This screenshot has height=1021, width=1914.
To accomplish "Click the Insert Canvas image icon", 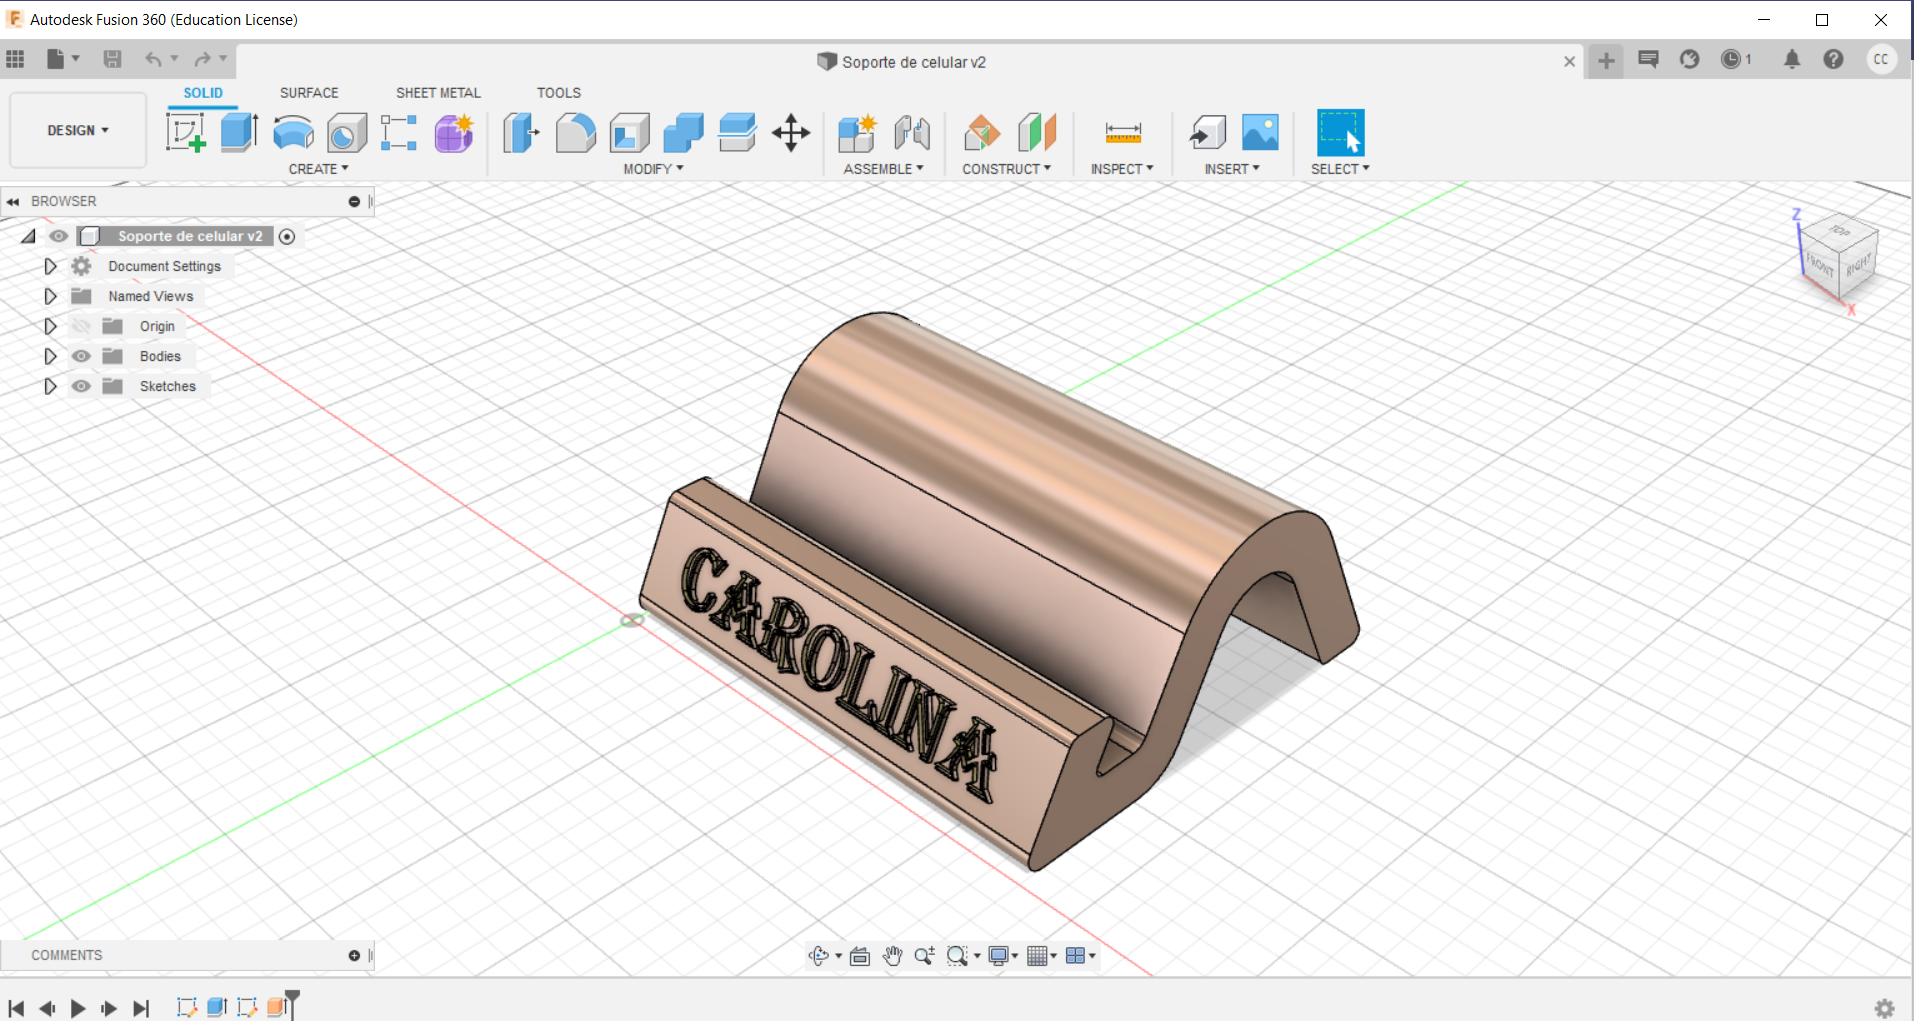I will [1260, 132].
